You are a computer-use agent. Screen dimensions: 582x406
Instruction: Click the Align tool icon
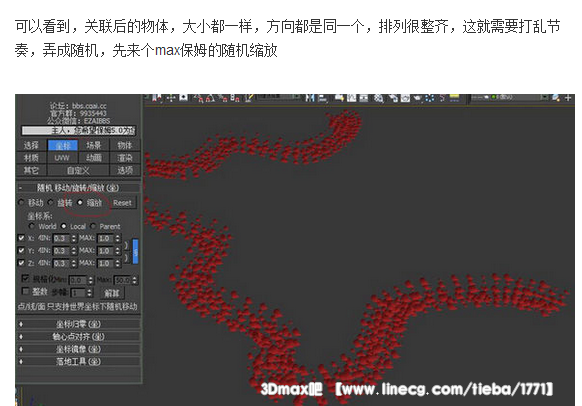point(323,98)
